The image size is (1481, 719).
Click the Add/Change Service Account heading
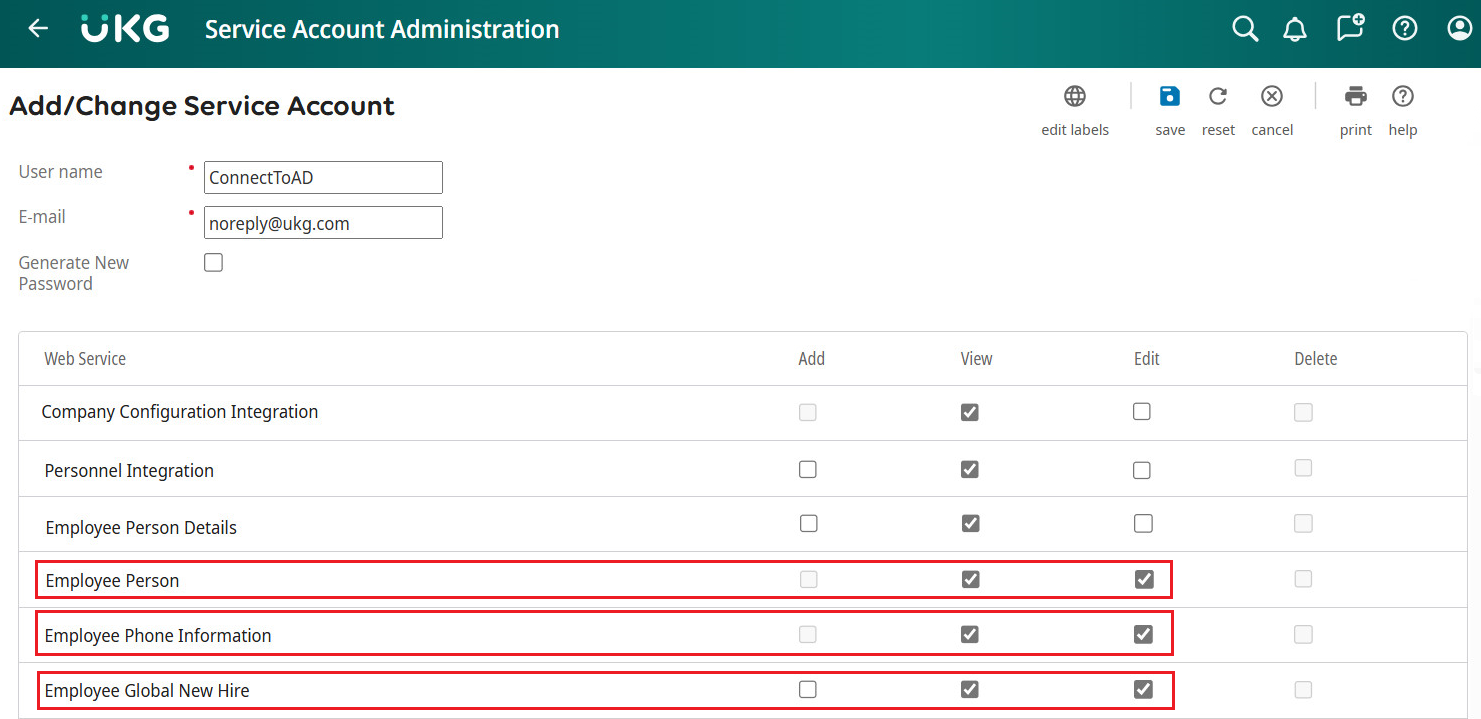[202, 106]
